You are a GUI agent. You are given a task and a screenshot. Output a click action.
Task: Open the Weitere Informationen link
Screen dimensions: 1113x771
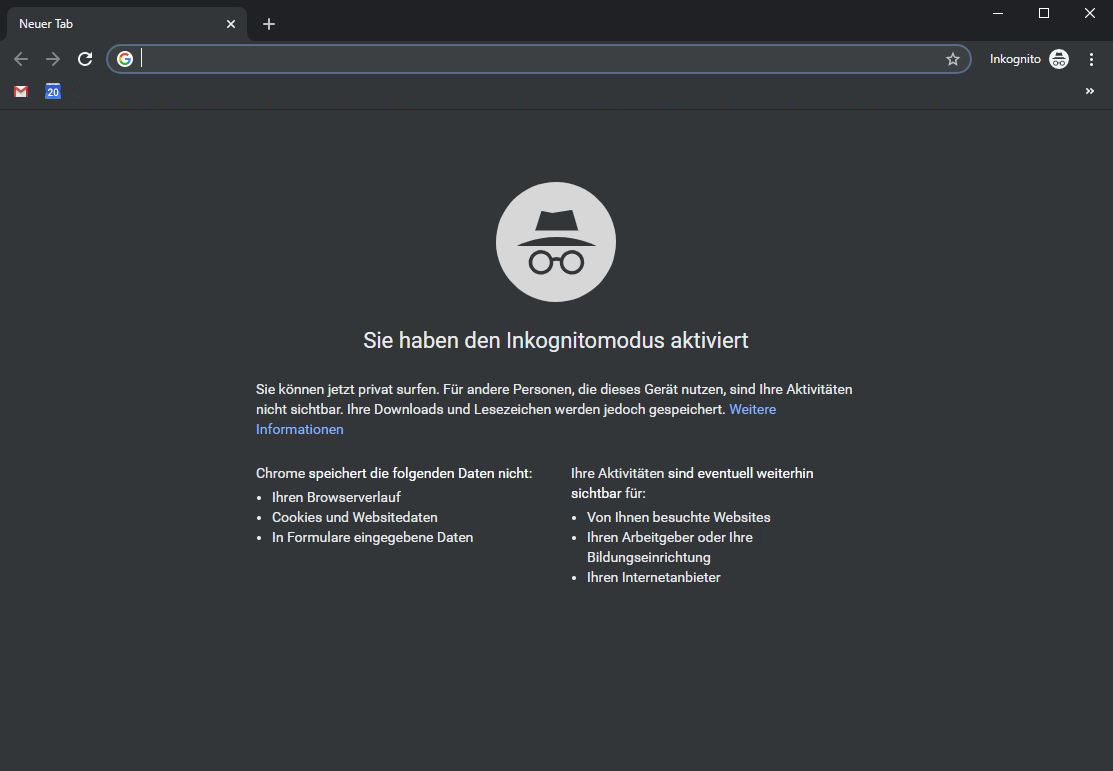752,409
